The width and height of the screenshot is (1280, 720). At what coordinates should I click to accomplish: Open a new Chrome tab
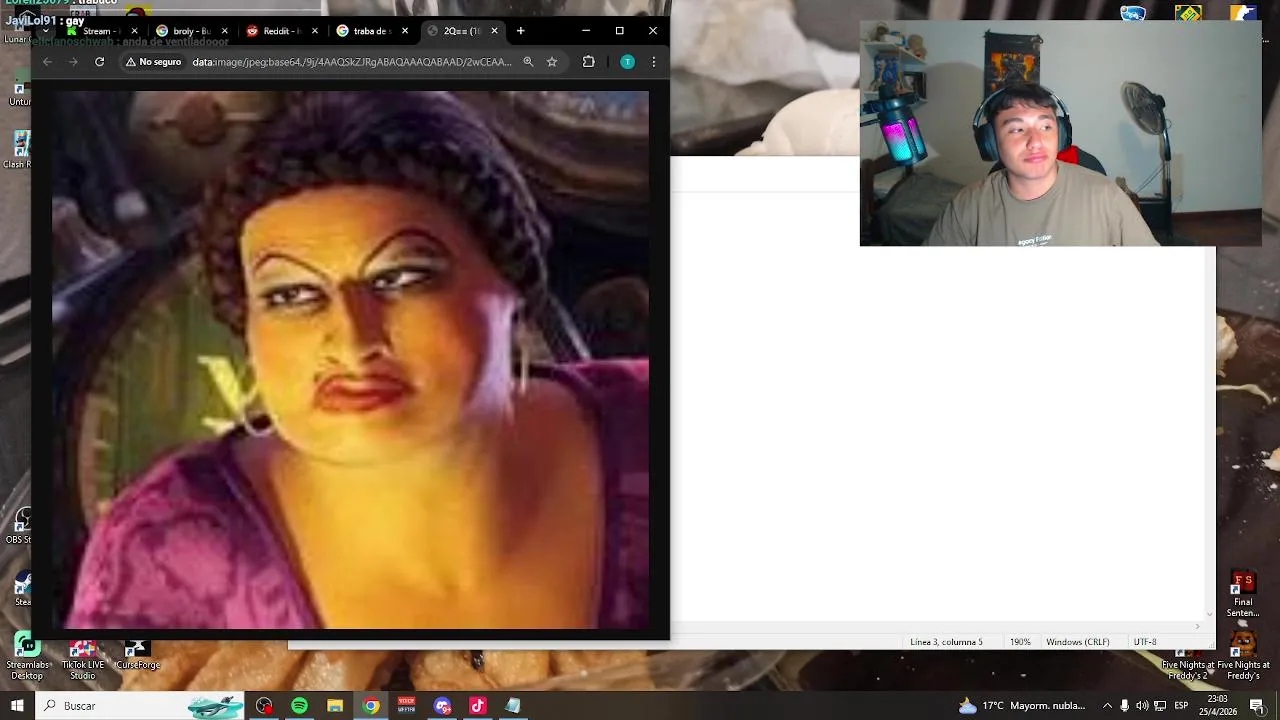[521, 31]
